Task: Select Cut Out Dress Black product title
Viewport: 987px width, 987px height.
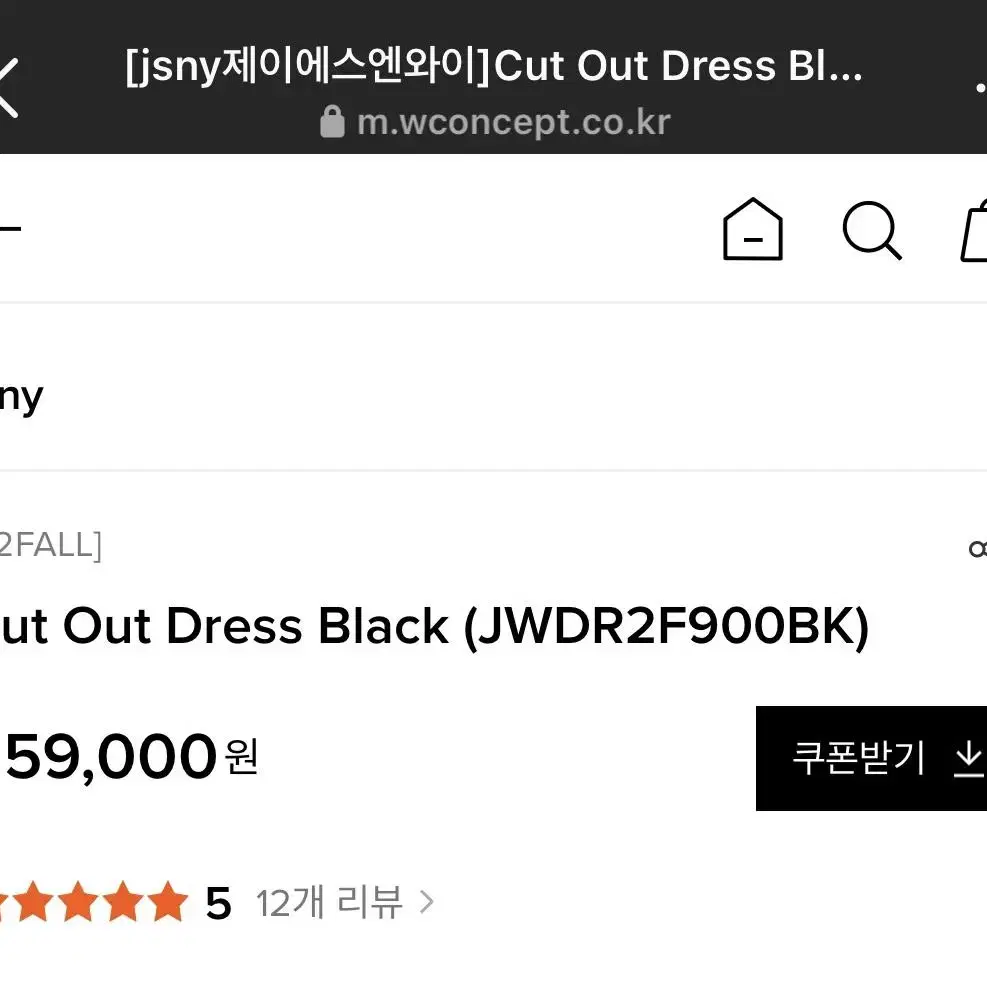Action: 434,627
